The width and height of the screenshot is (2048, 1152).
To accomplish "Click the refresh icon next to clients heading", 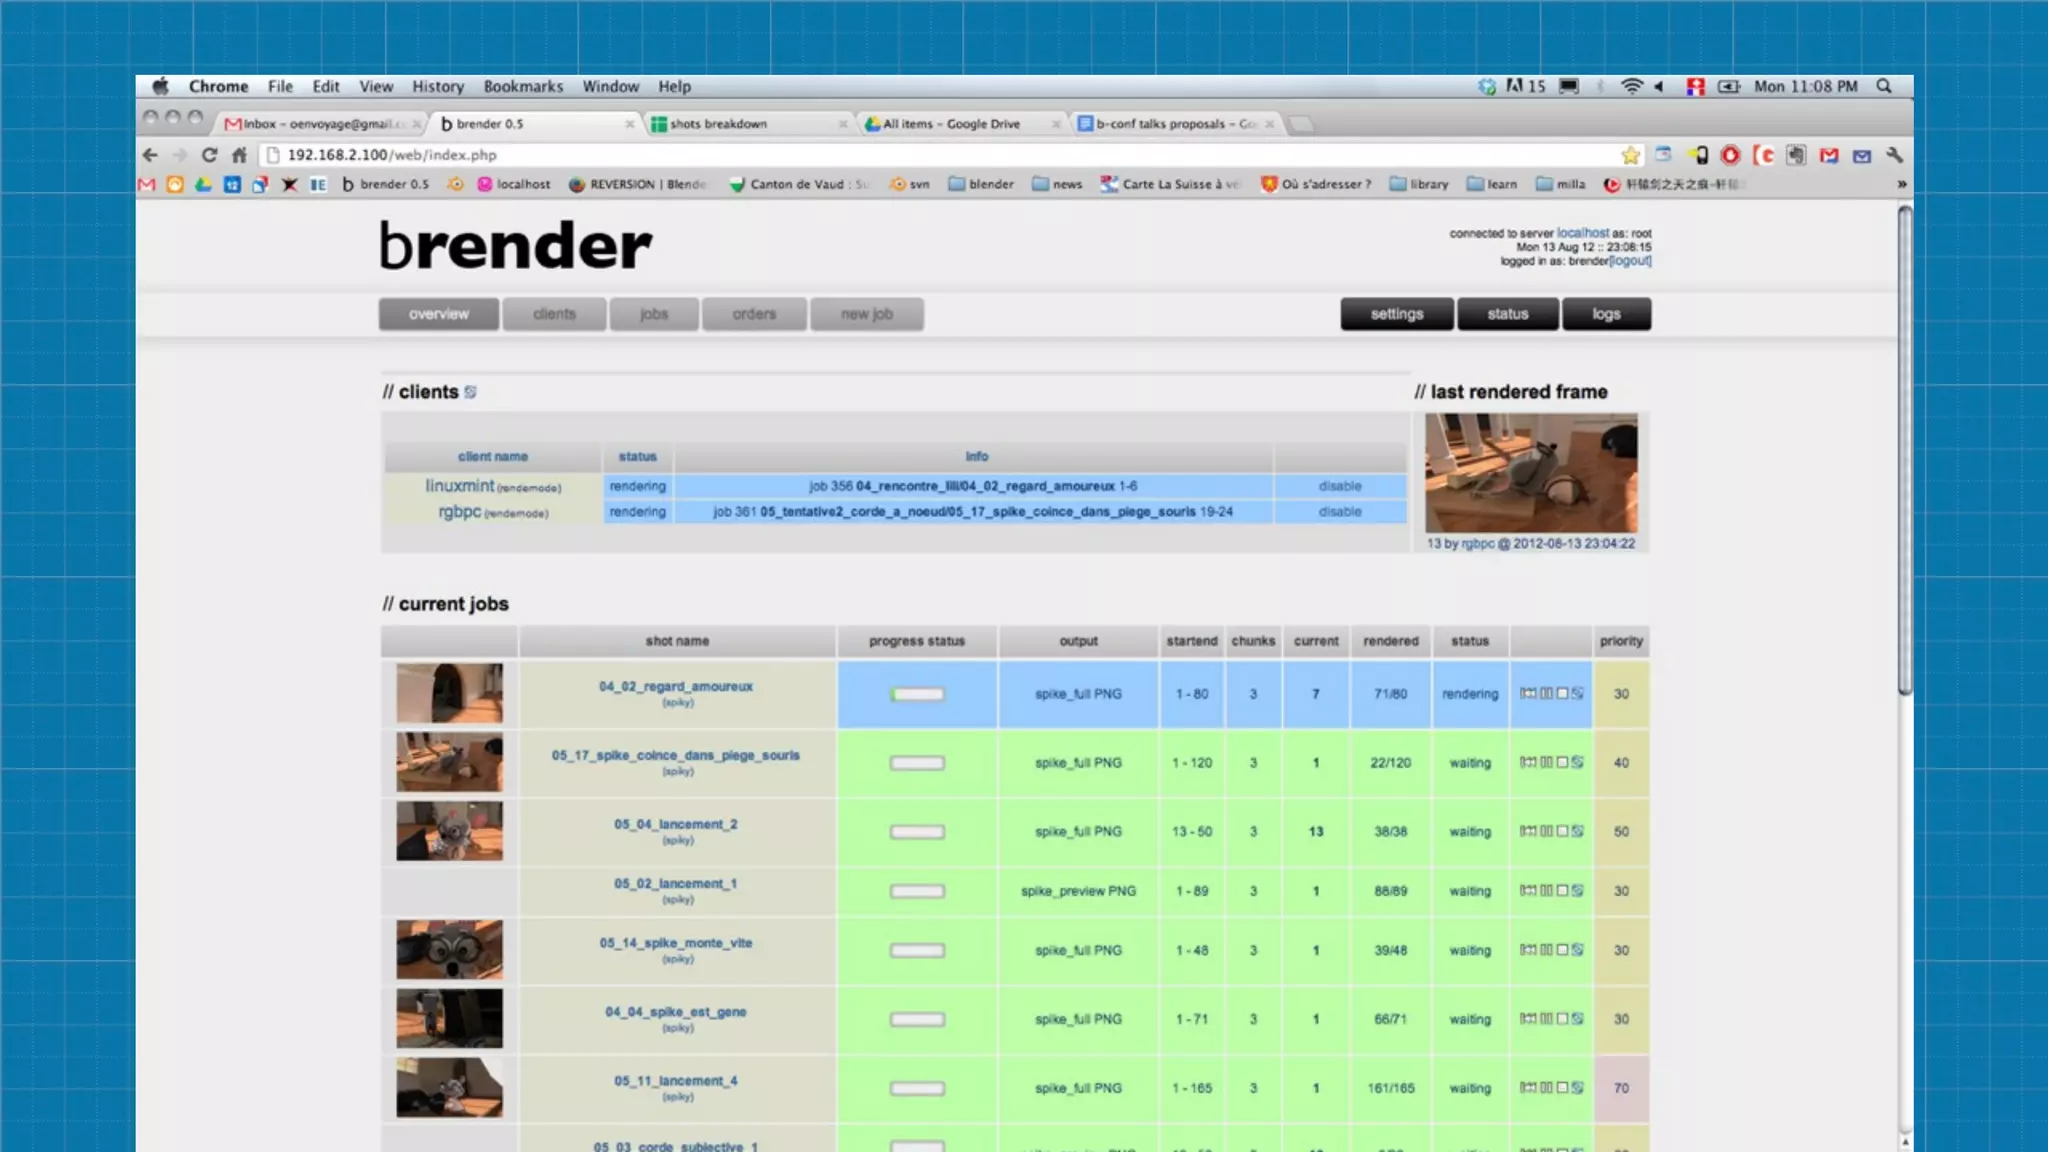I will click(x=470, y=392).
